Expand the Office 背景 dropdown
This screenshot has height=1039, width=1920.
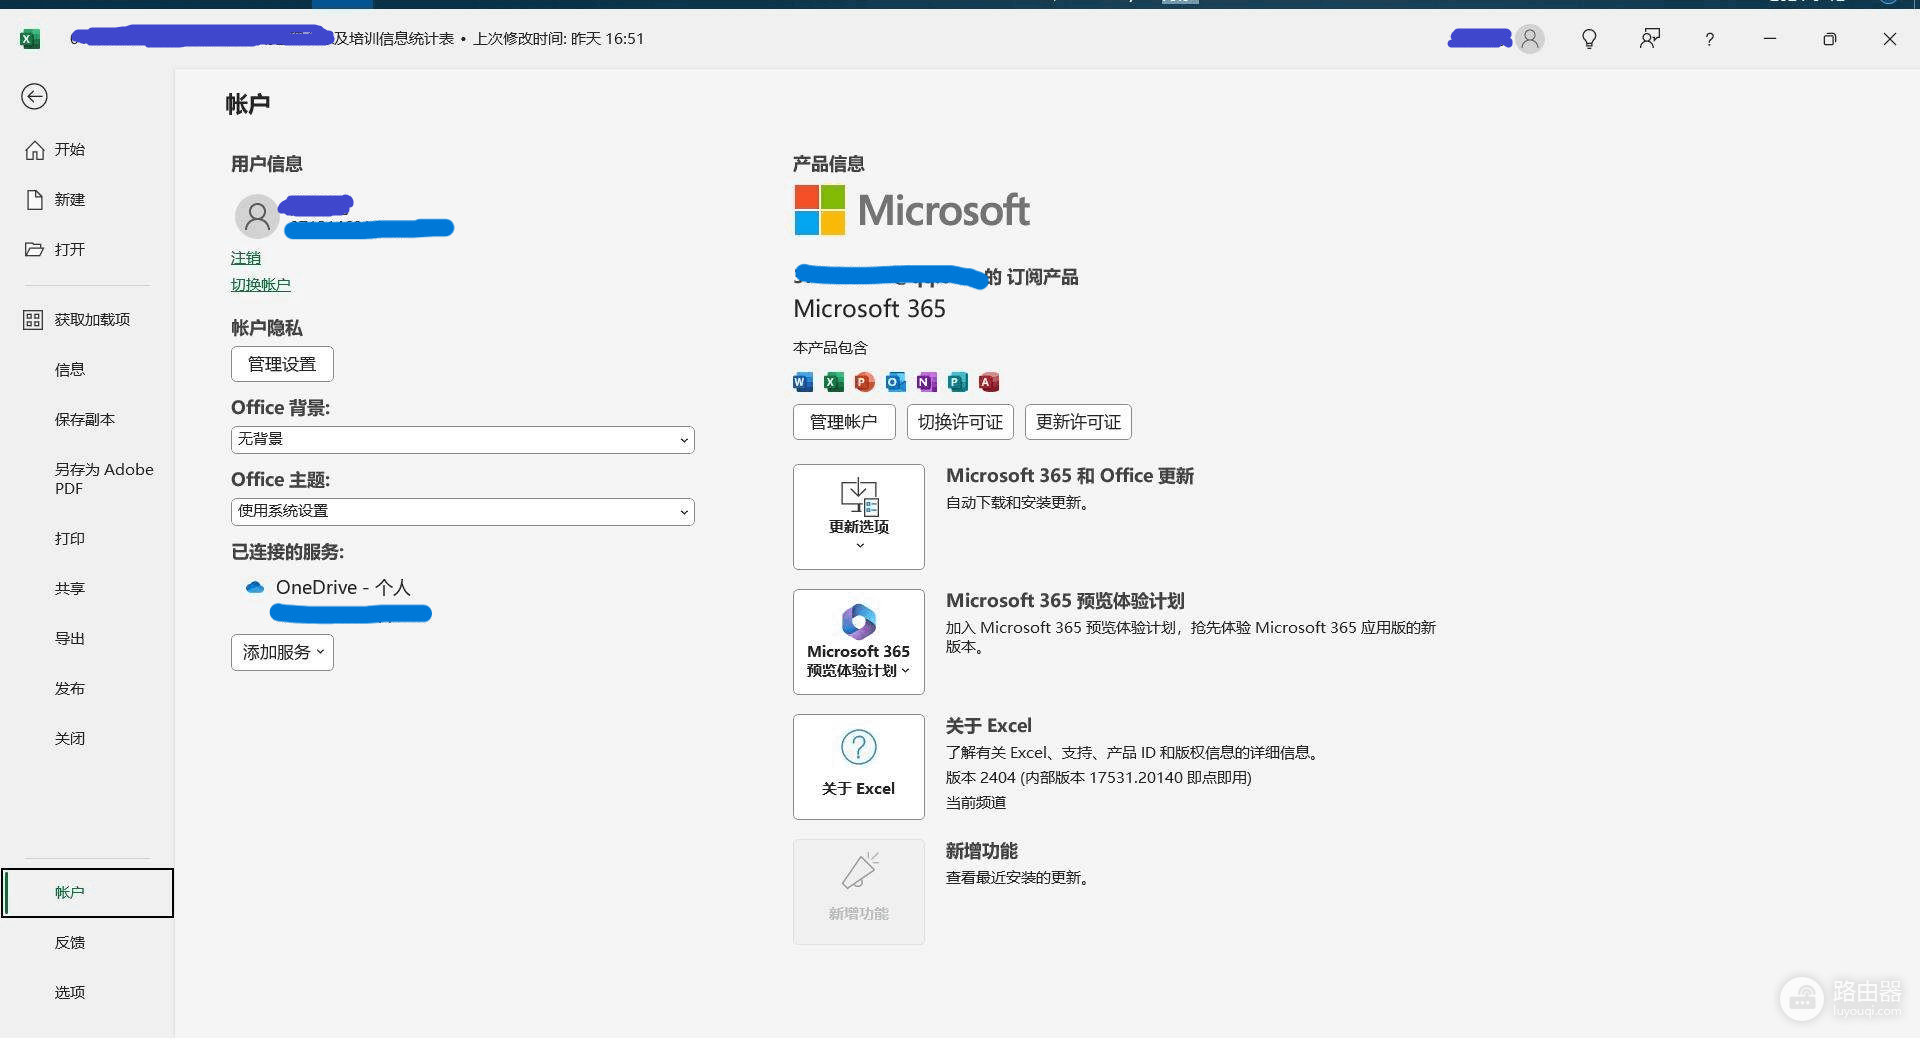[x=463, y=440]
